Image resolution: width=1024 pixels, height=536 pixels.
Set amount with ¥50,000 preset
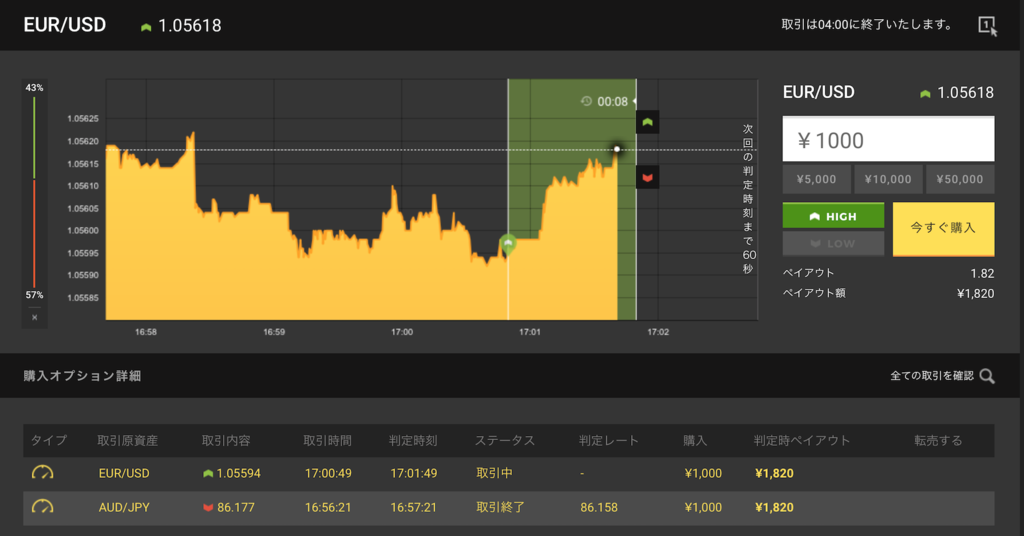960,180
